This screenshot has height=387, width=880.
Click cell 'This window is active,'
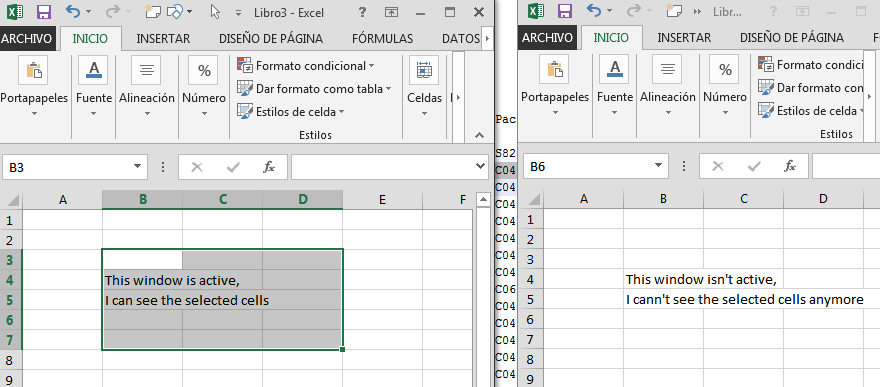coord(143,279)
